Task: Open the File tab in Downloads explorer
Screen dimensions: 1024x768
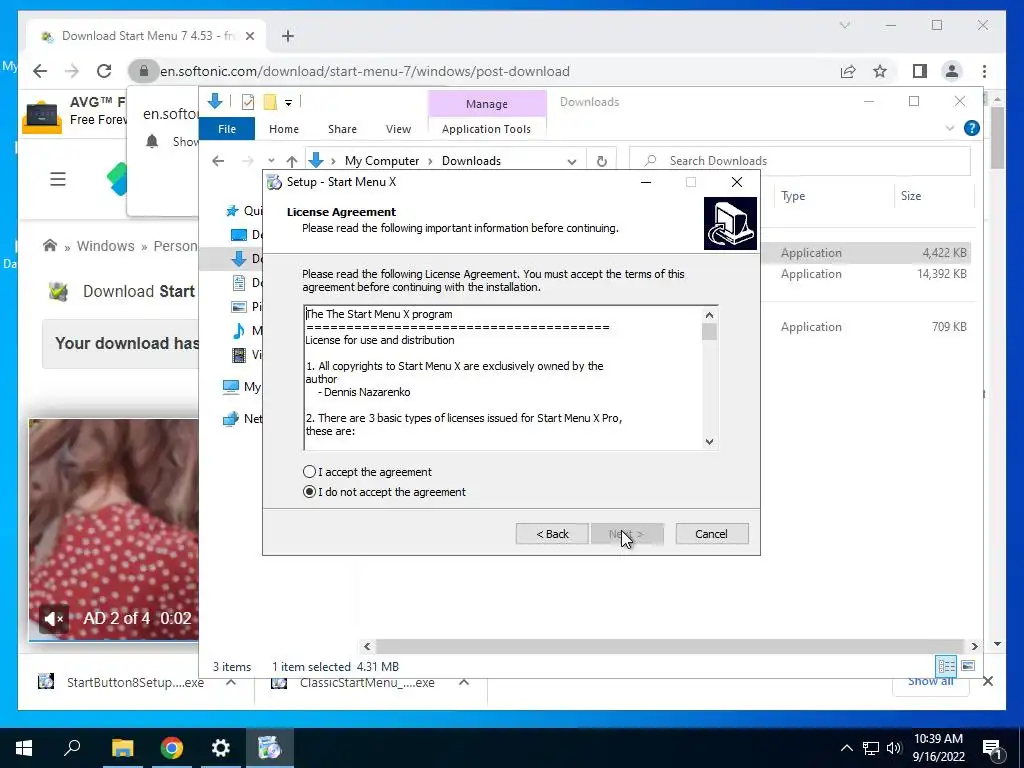Action: point(227,129)
